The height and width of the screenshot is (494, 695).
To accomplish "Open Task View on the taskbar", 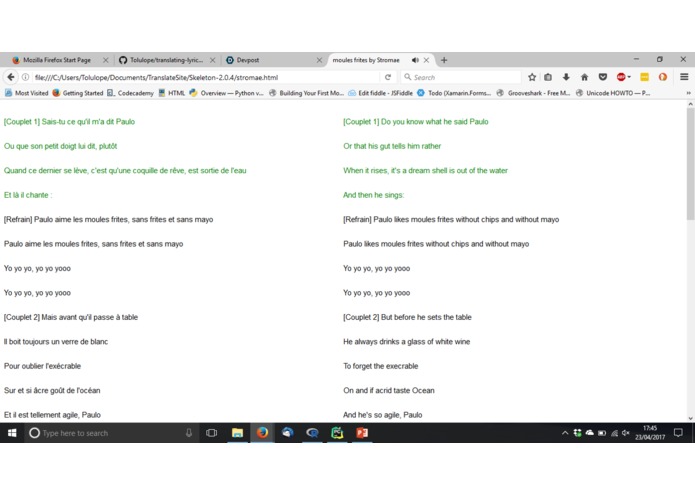I will tap(211, 433).
